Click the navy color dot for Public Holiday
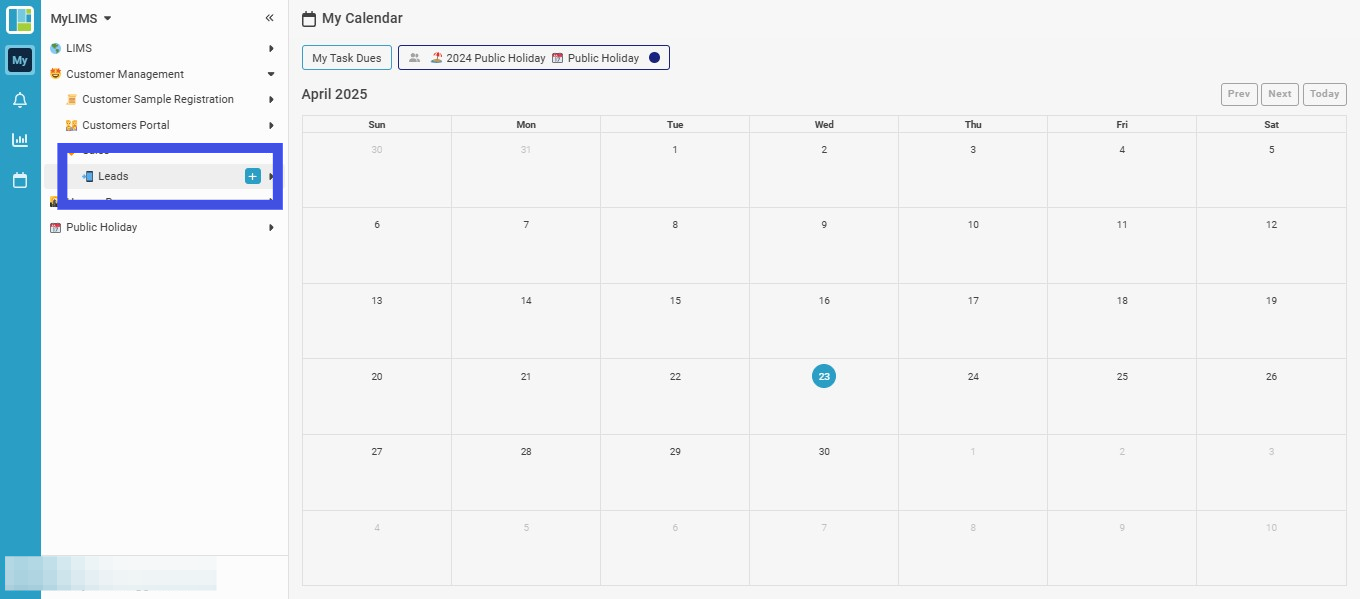The image size is (1360, 599). point(654,58)
